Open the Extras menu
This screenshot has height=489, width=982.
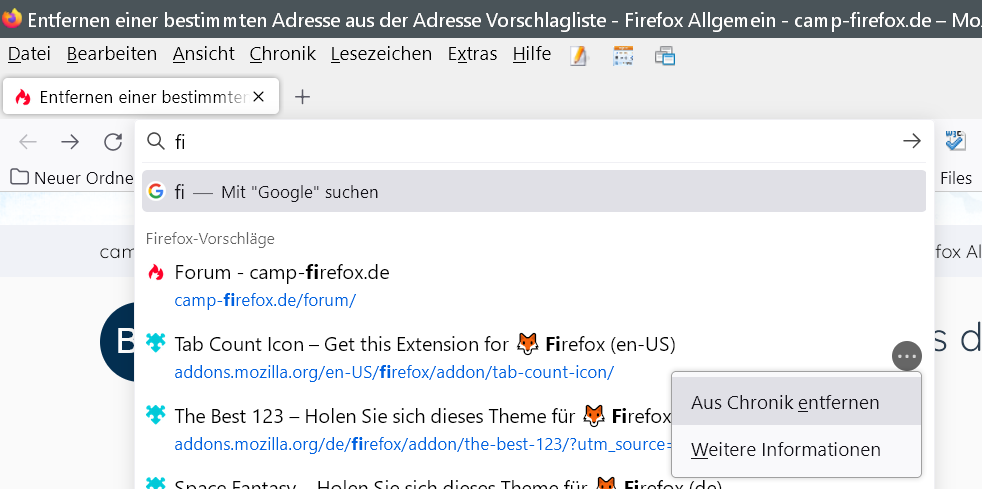coord(472,54)
